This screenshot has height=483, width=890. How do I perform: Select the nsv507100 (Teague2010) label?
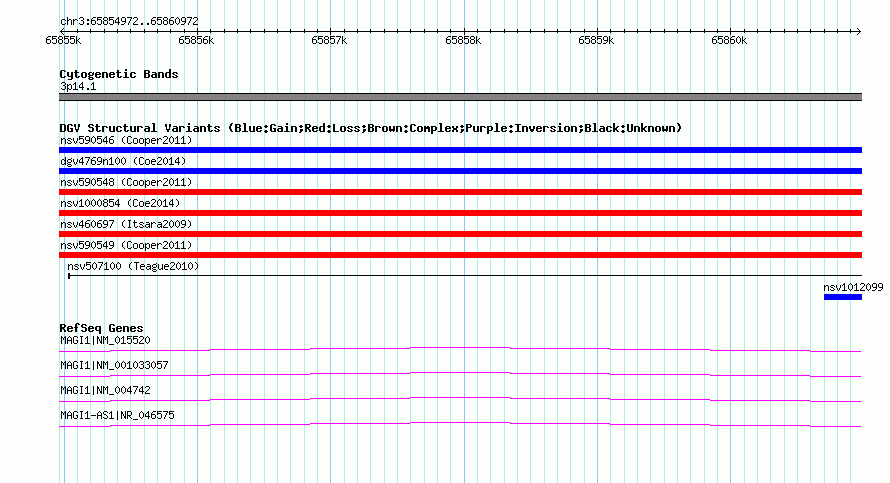pyautogui.click(x=133, y=266)
